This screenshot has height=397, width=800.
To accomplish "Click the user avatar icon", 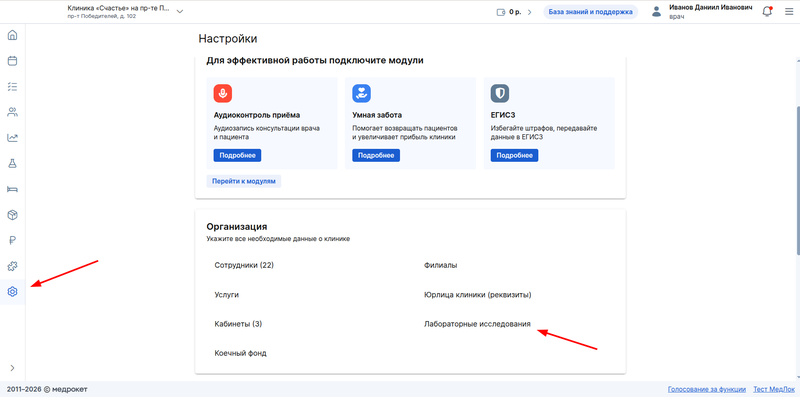I will click(657, 12).
